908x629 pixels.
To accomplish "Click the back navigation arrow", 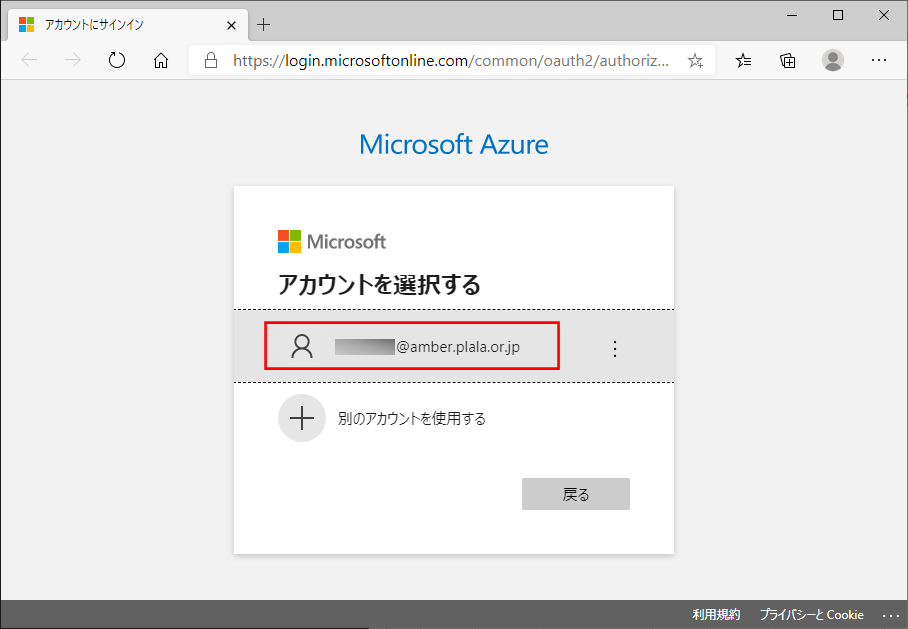I will coord(29,60).
